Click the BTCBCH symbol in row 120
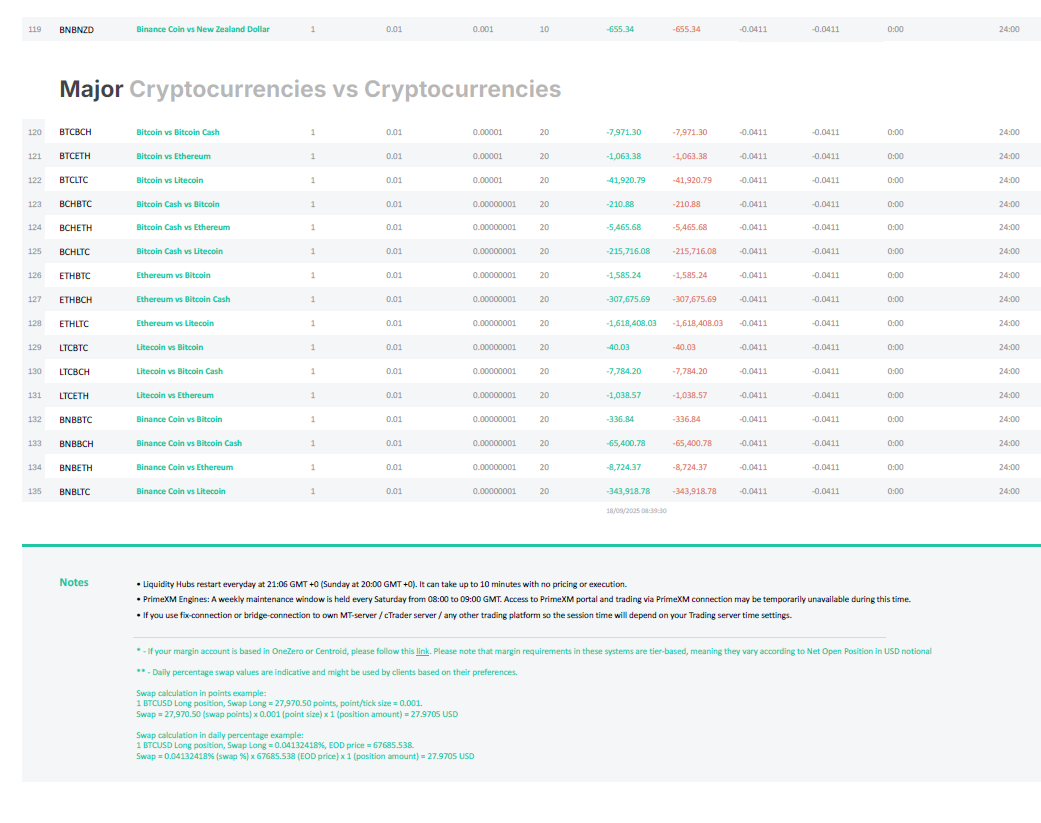Image resolution: width=1041 pixels, height=823 pixels. 75,132
